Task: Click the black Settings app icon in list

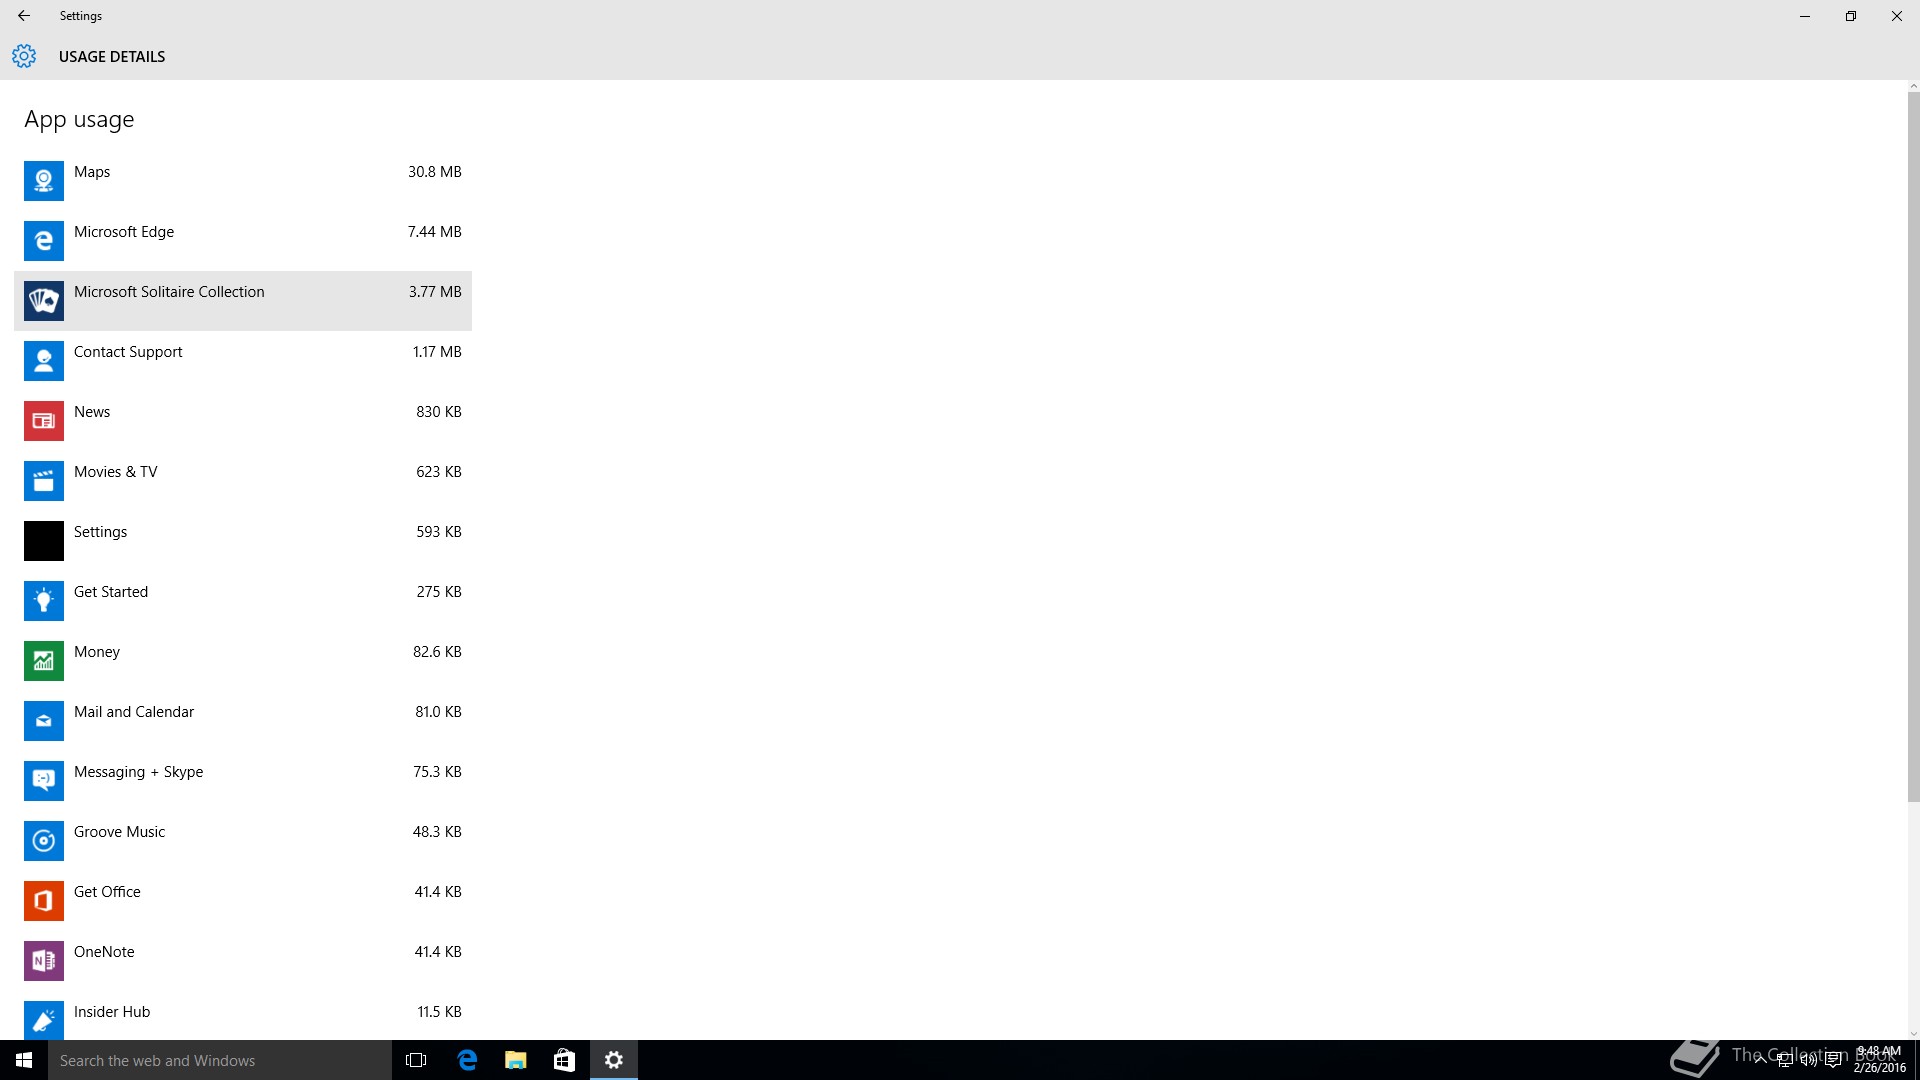Action: pyautogui.click(x=44, y=541)
